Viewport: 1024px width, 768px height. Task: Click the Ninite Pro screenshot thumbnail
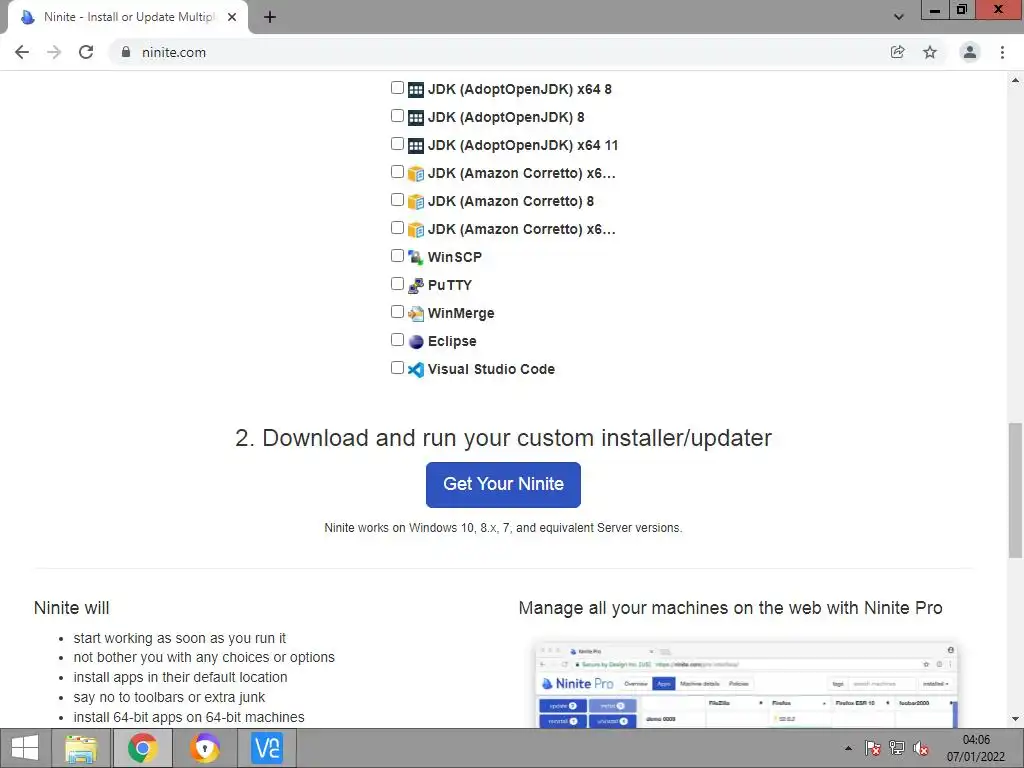(x=746, y=686)
